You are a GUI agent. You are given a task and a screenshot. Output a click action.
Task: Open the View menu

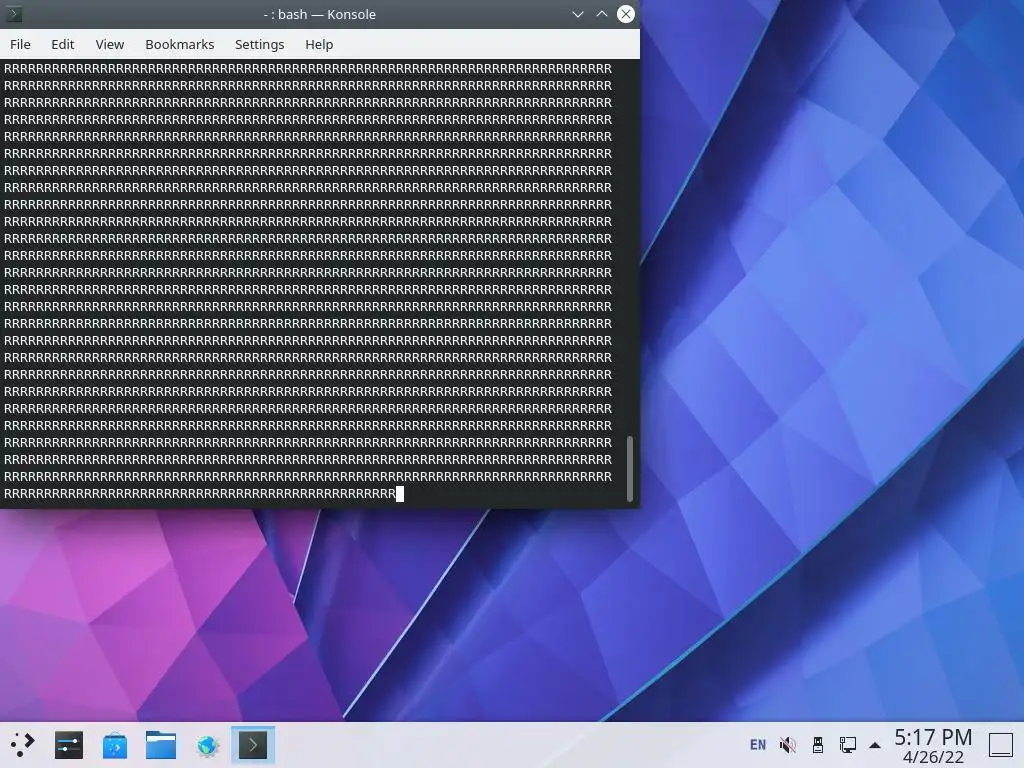click(110, 44)
